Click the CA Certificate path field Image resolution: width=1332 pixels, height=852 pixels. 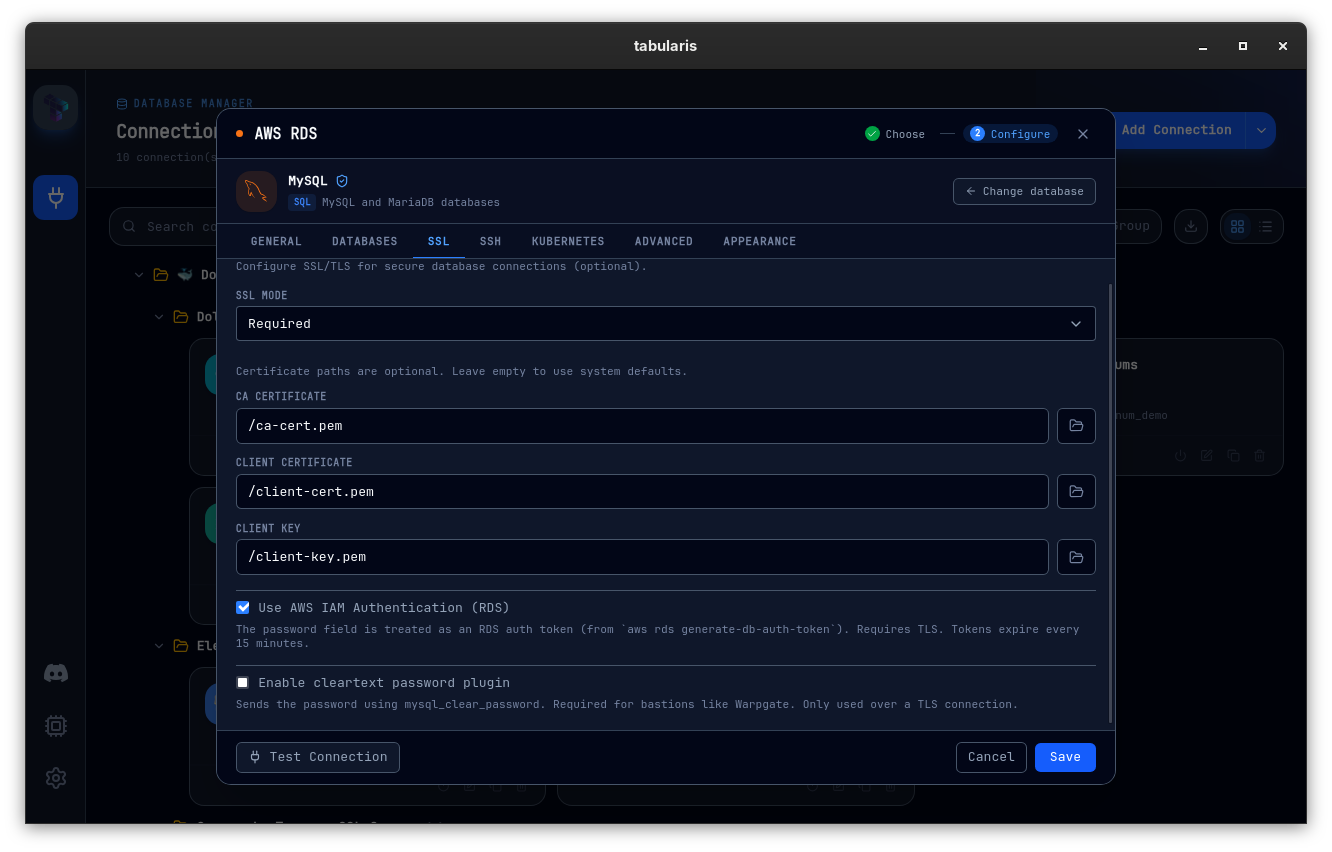pyautogui.click(x=642, y=425)
